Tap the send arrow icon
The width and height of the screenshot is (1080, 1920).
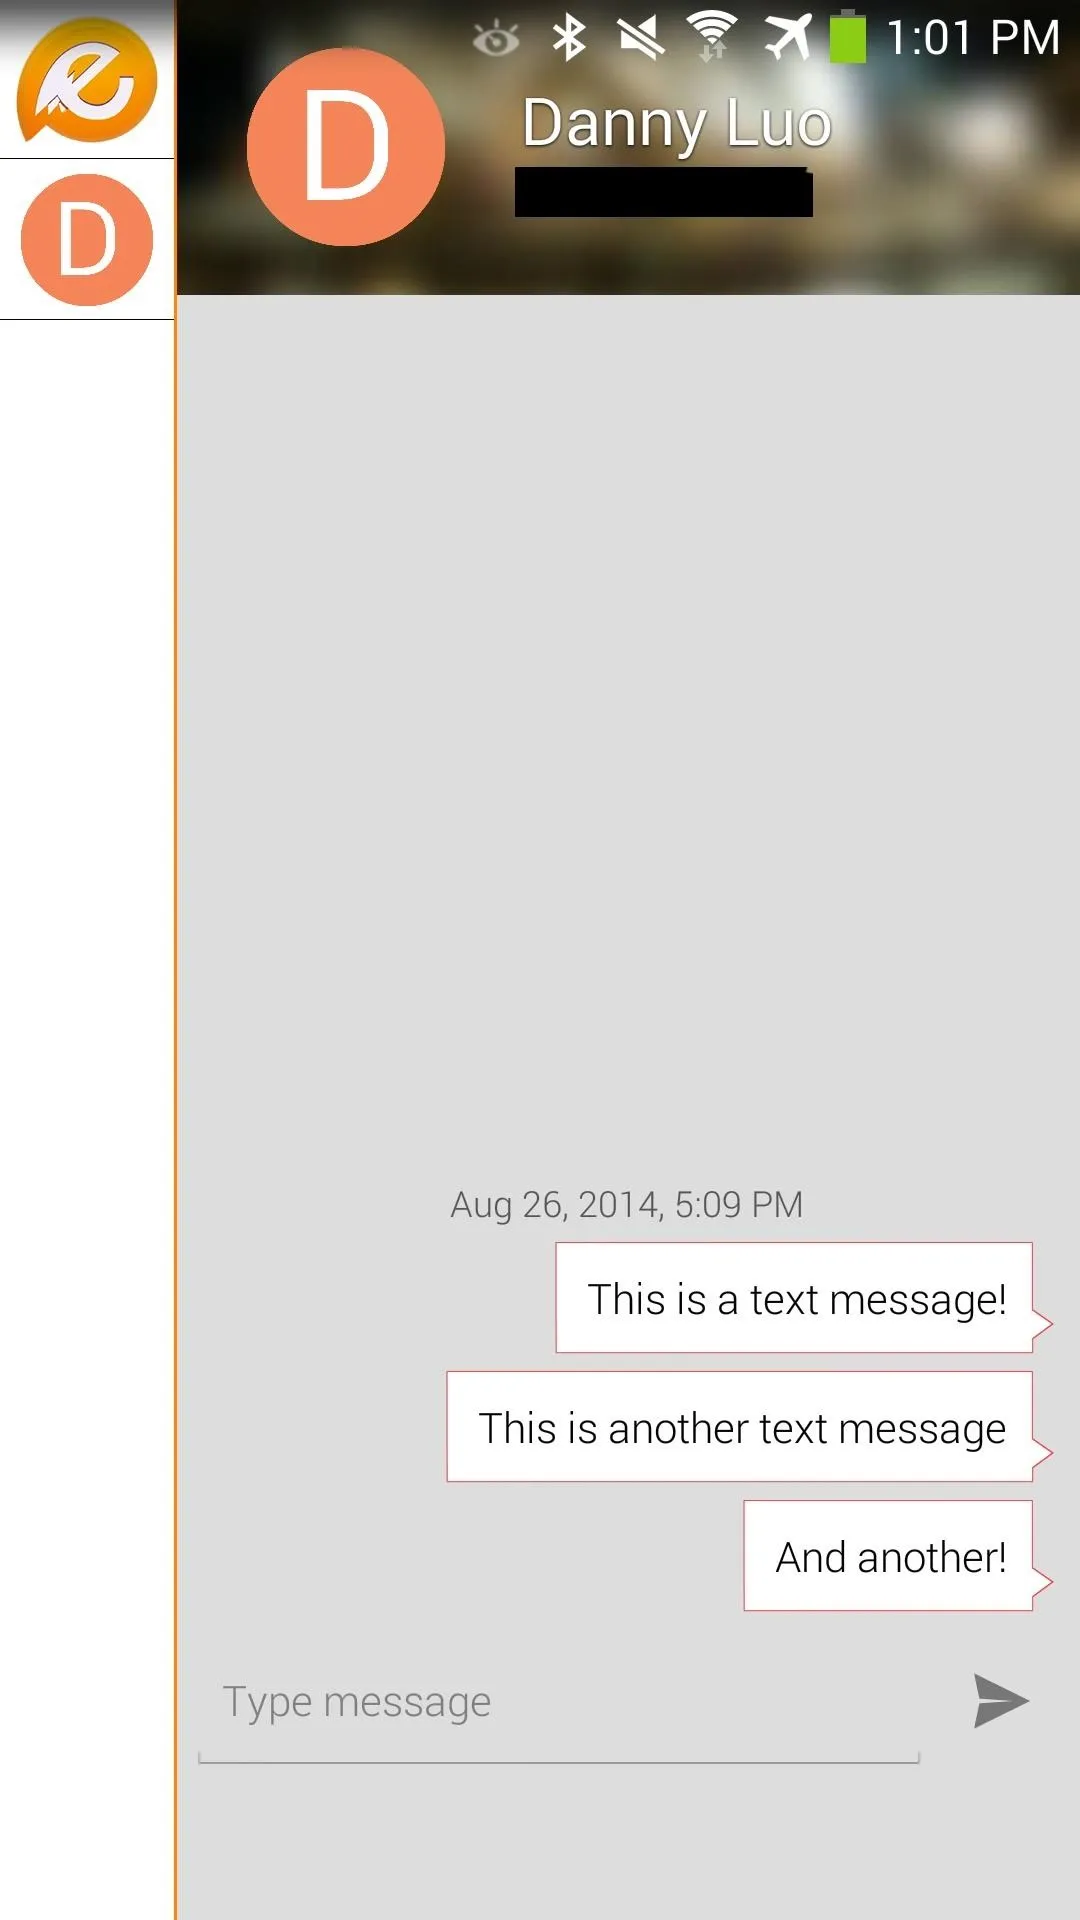click(1001, 1701)
